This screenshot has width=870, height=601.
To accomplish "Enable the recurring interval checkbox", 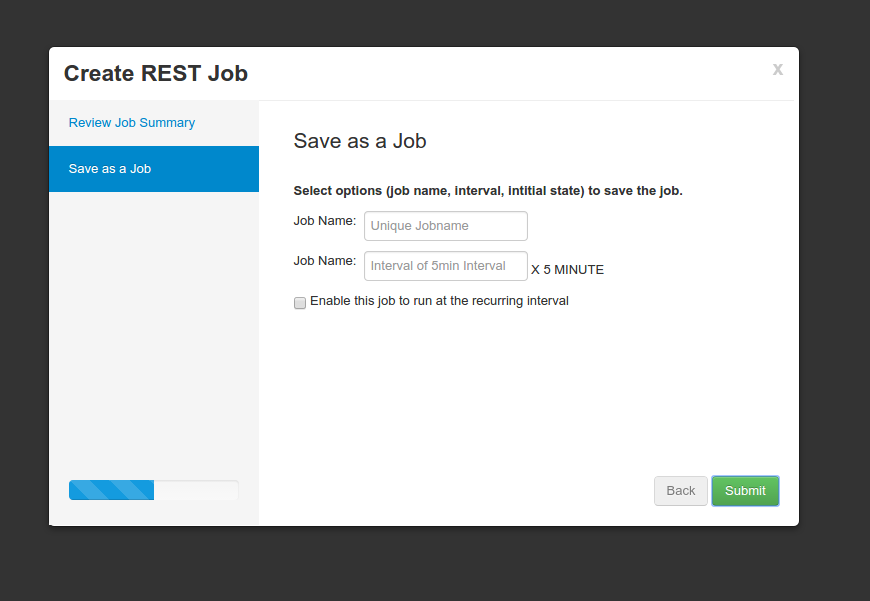I will pos(300,302).
